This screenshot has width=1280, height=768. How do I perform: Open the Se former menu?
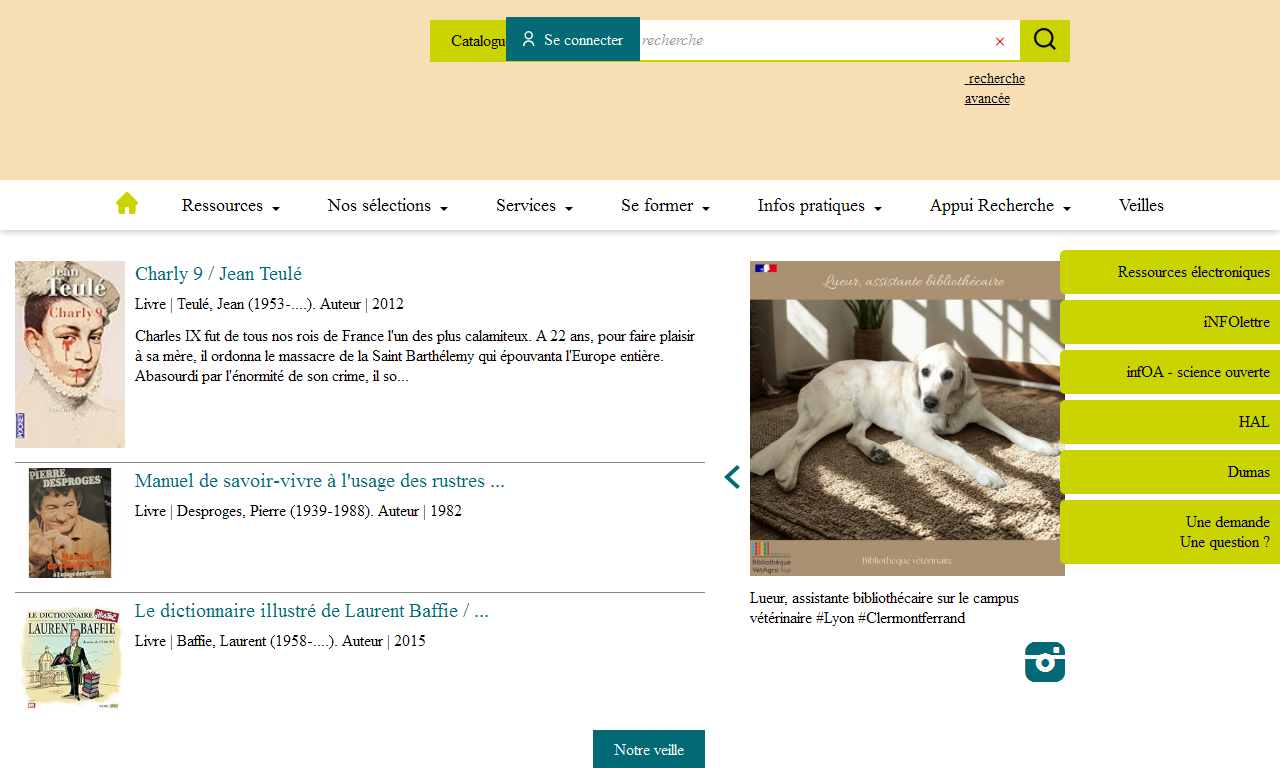(x=665, y=205)
